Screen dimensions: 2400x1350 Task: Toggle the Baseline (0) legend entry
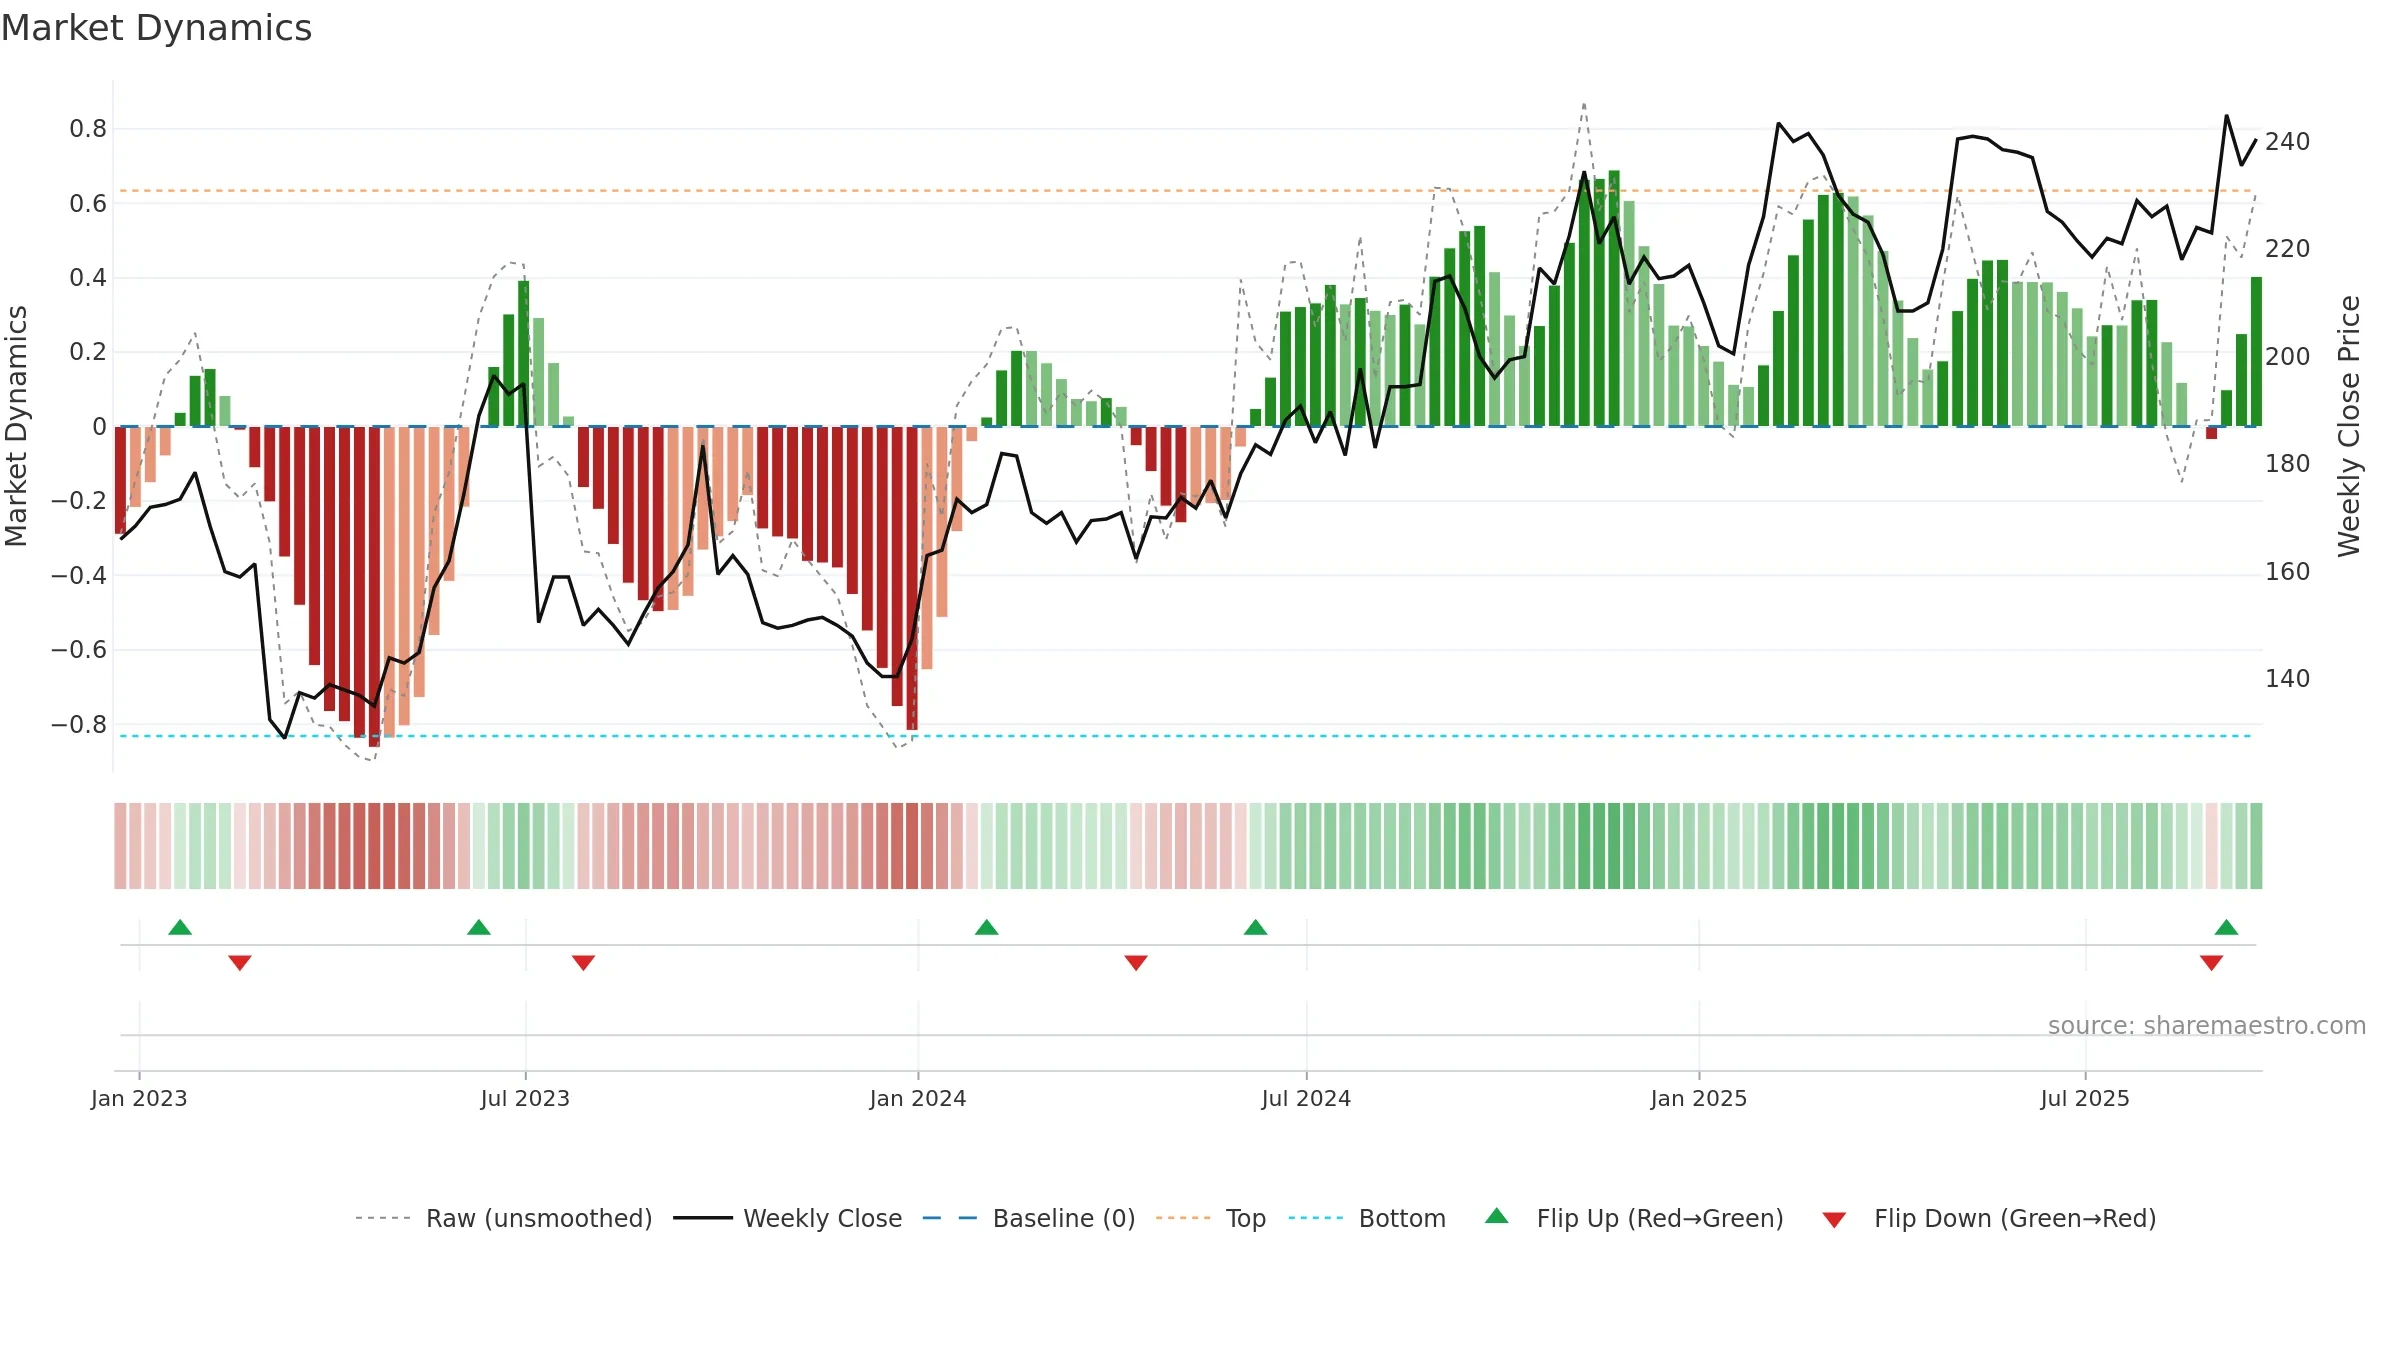tap(1029, 1218)
